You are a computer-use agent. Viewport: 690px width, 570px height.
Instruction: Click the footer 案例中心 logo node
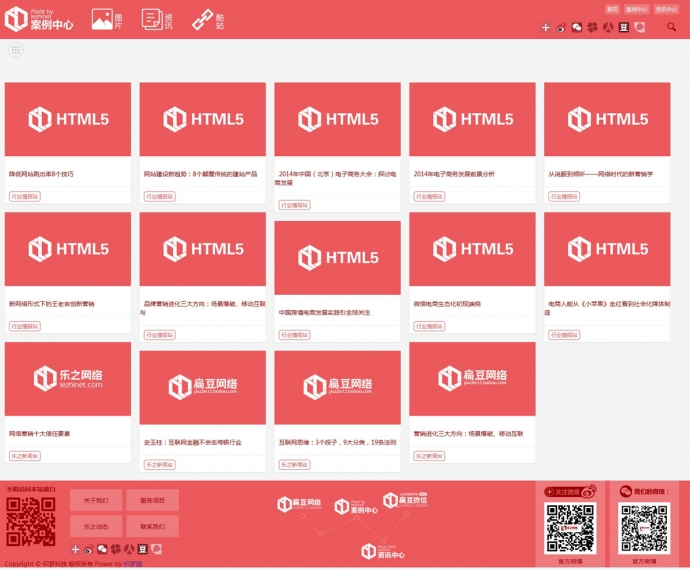click(356, 507)
